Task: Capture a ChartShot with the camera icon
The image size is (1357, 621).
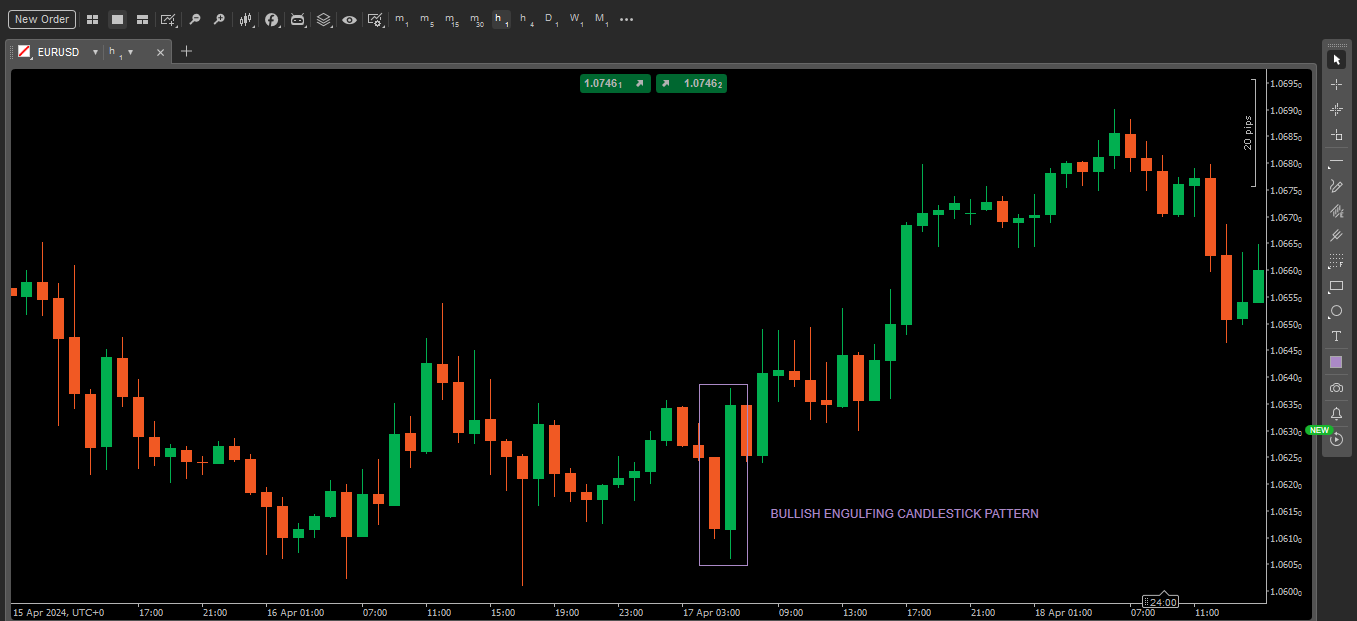Action: pos(1336,388)
